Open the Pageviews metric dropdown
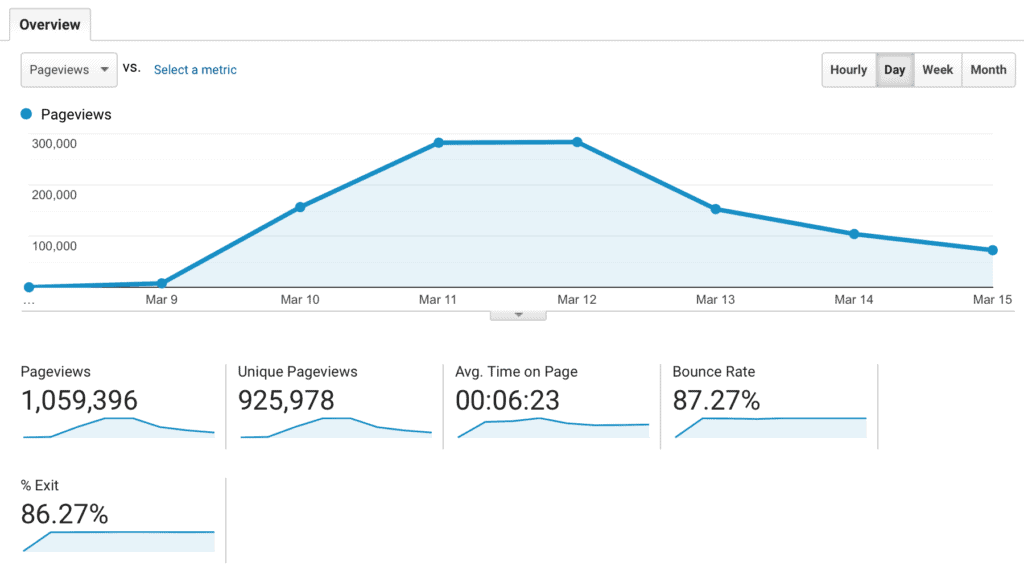This screenshot has width=1024, height=570. pos(69,70)
